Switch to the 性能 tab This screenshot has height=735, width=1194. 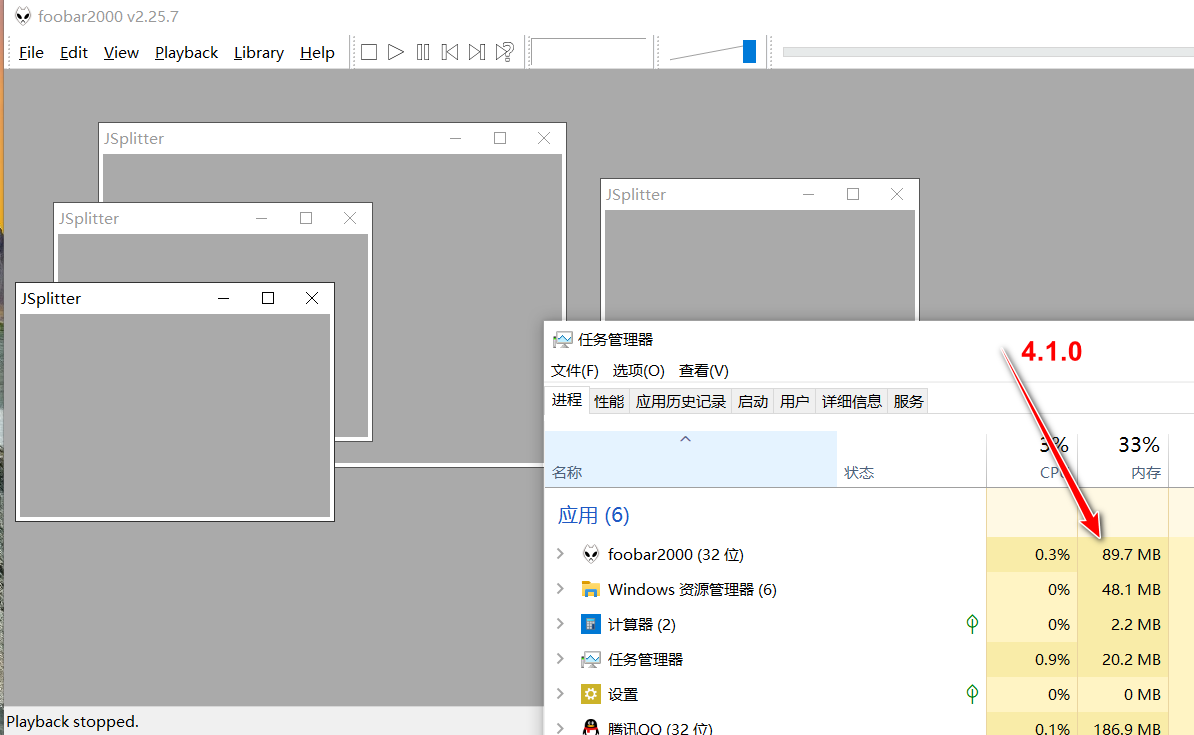(608, 401)
